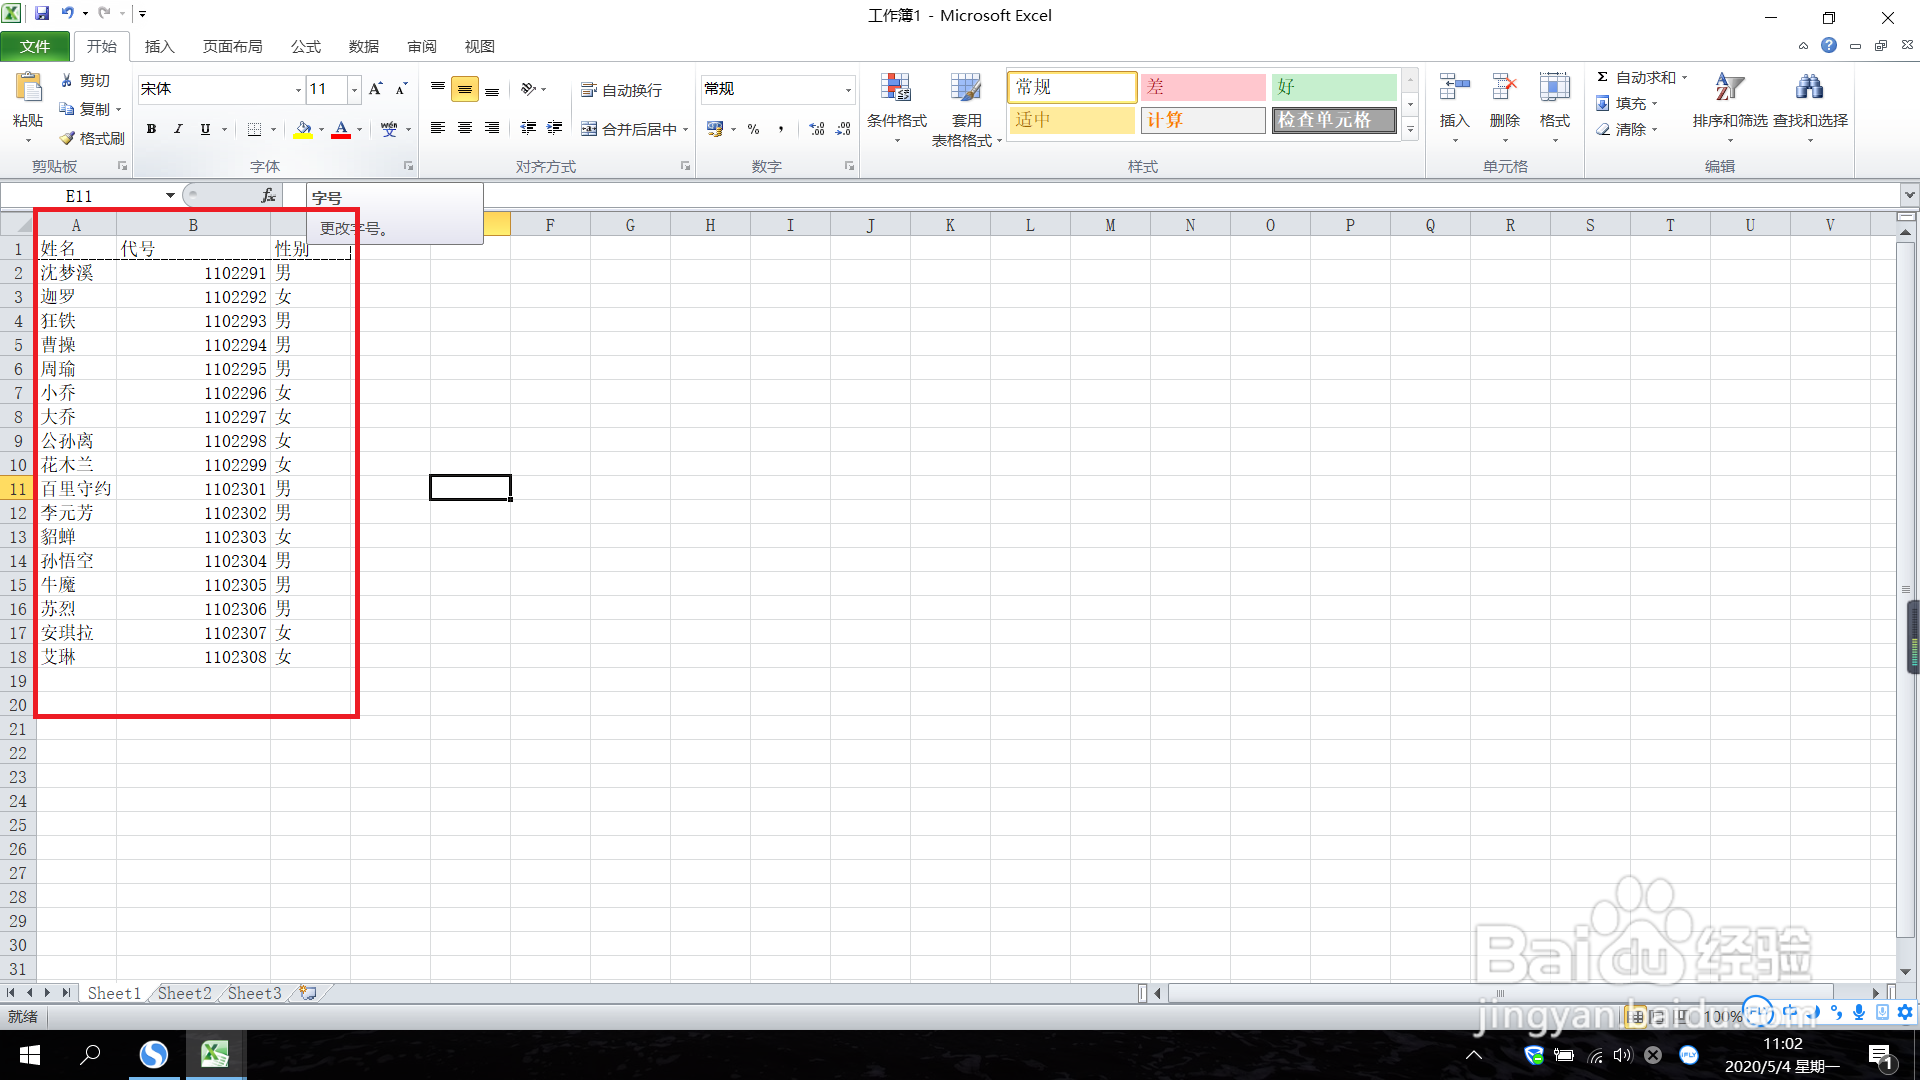Click the Merge and Center icon

click(x=590, y=129)
